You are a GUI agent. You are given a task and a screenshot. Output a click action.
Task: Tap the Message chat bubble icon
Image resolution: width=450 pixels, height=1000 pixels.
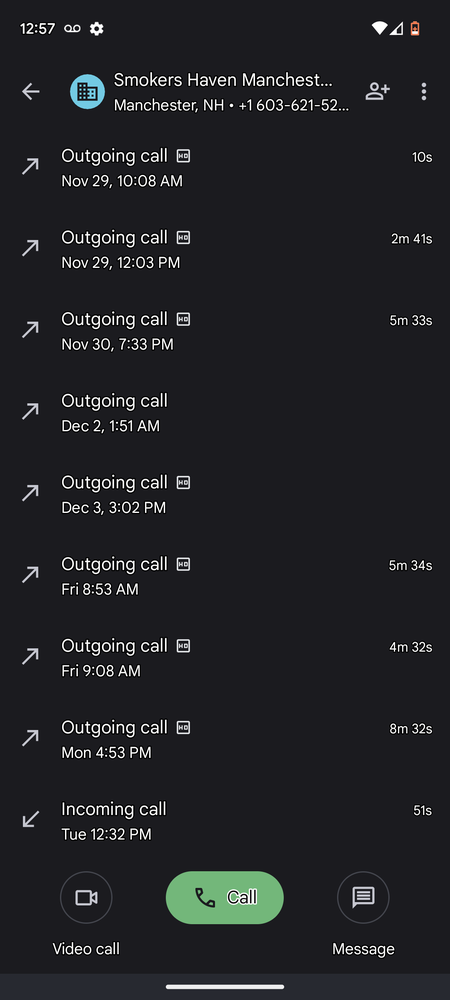363,897
